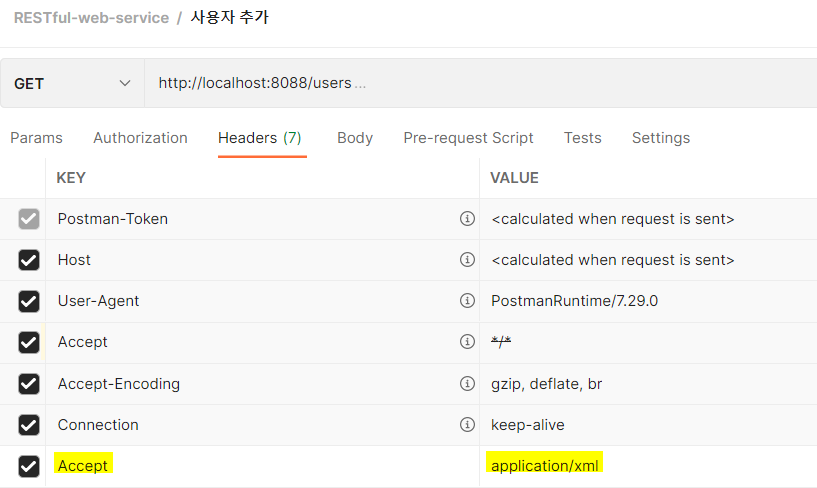Click the request URL input field
817x488 pixels.
pyautogui.click(x=480, y=83)
